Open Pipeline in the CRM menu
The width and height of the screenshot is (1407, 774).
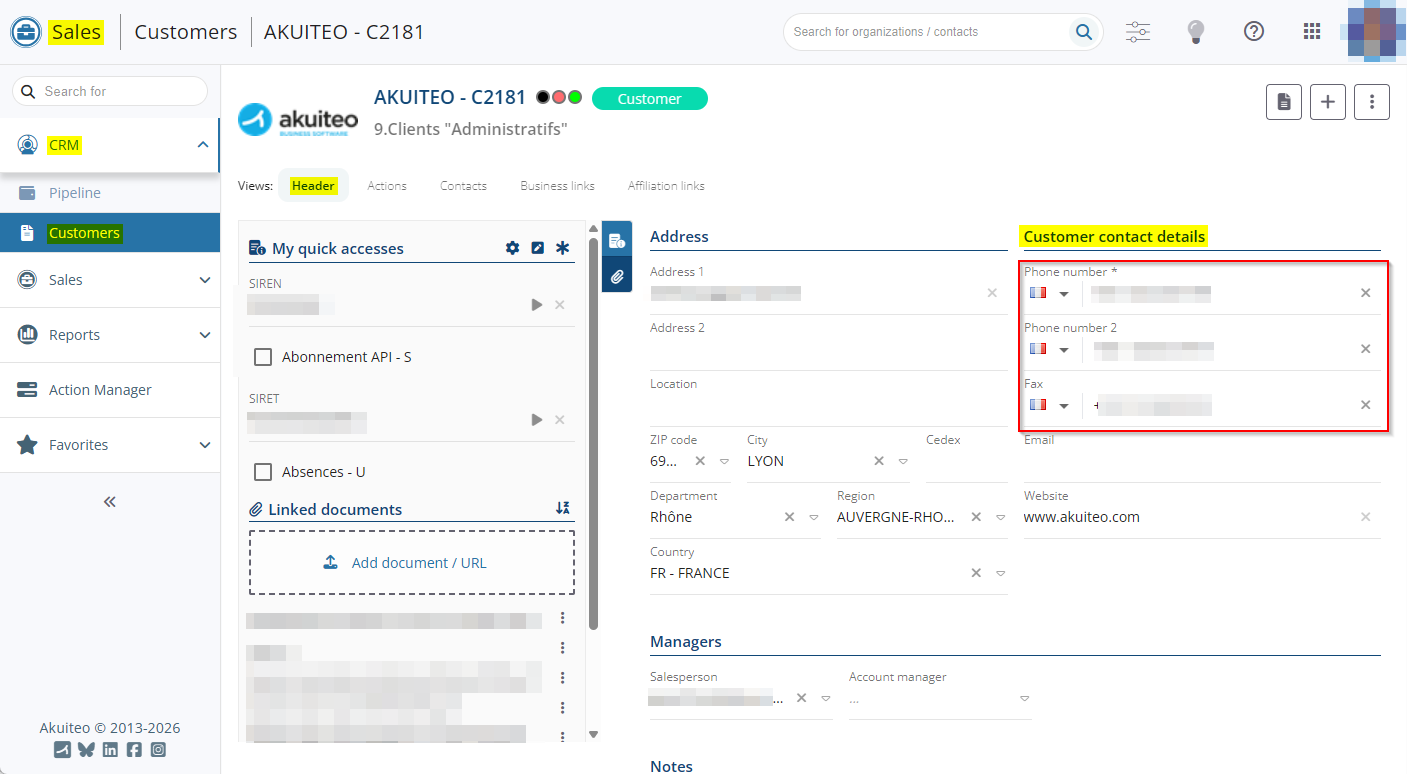pos(75,193)
